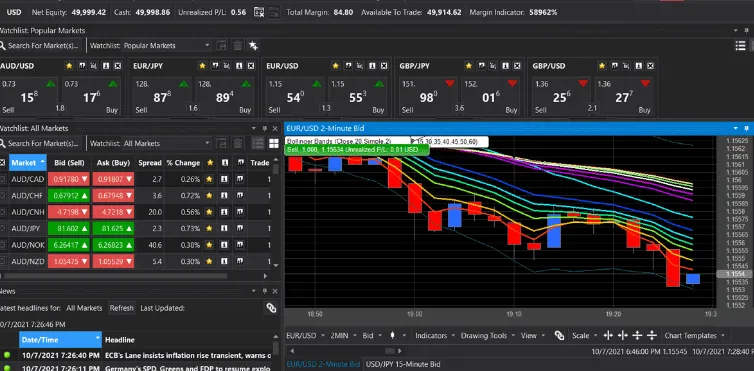Open the 2MIN timeframe dropdown

click(x=343, y=335)
